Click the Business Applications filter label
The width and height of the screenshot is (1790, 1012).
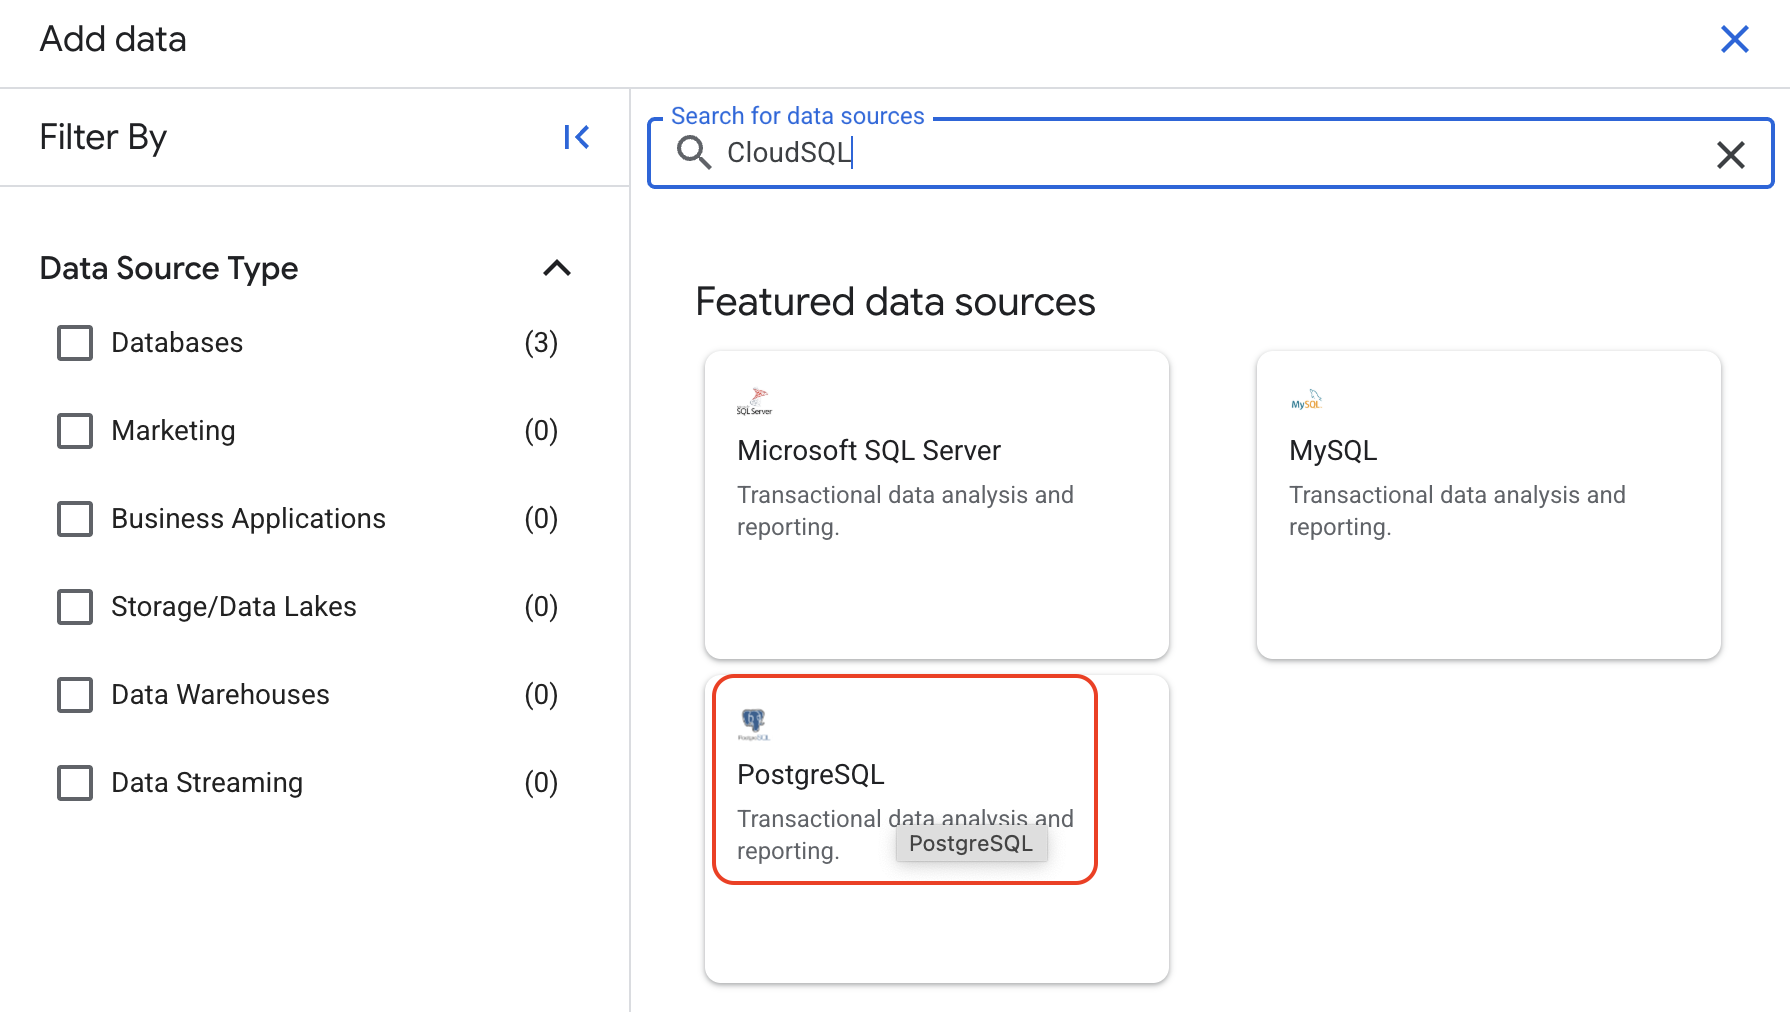coord(248,519)
